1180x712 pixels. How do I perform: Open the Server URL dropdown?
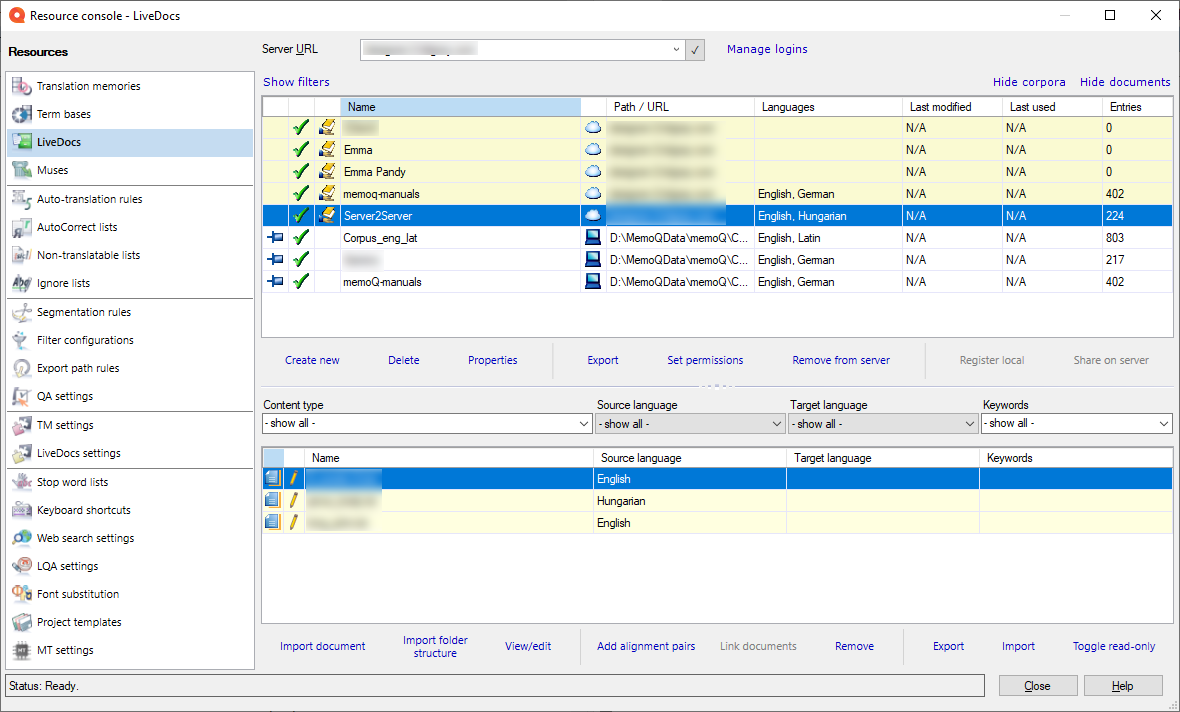click(676, 50)
